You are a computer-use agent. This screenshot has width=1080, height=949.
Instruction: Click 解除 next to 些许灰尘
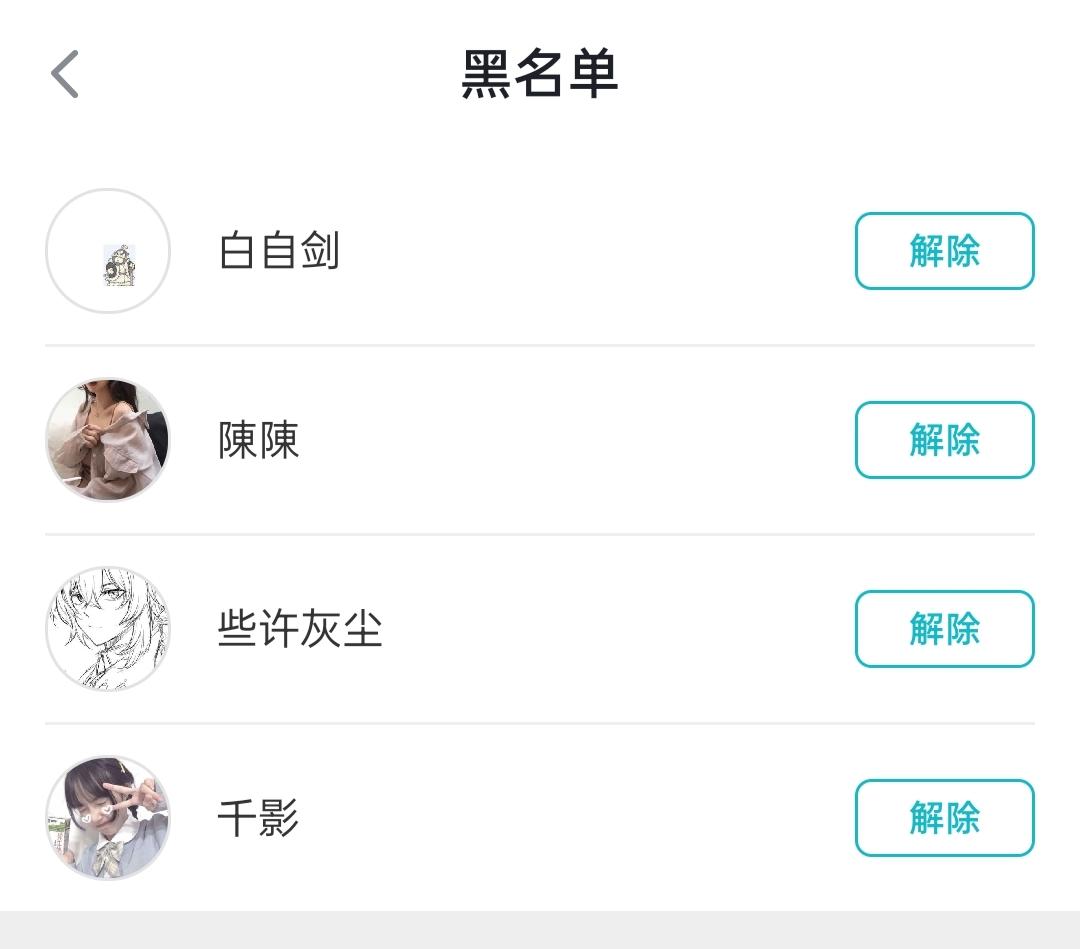944,629
